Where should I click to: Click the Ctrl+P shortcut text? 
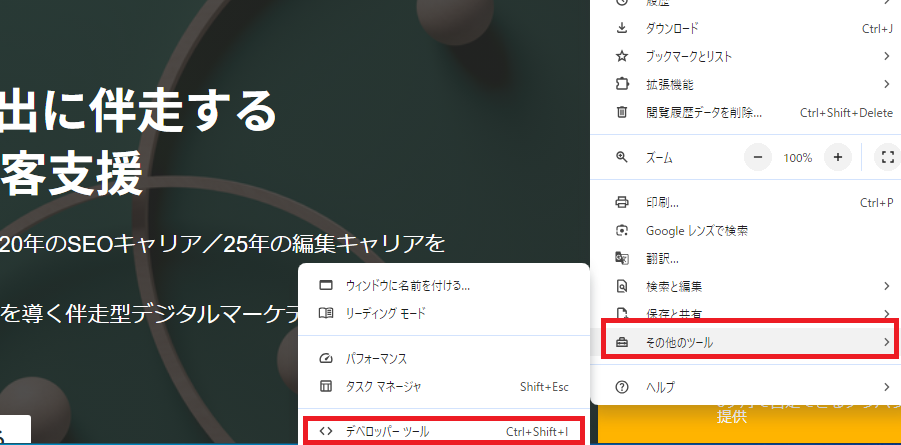pos(876,202)
